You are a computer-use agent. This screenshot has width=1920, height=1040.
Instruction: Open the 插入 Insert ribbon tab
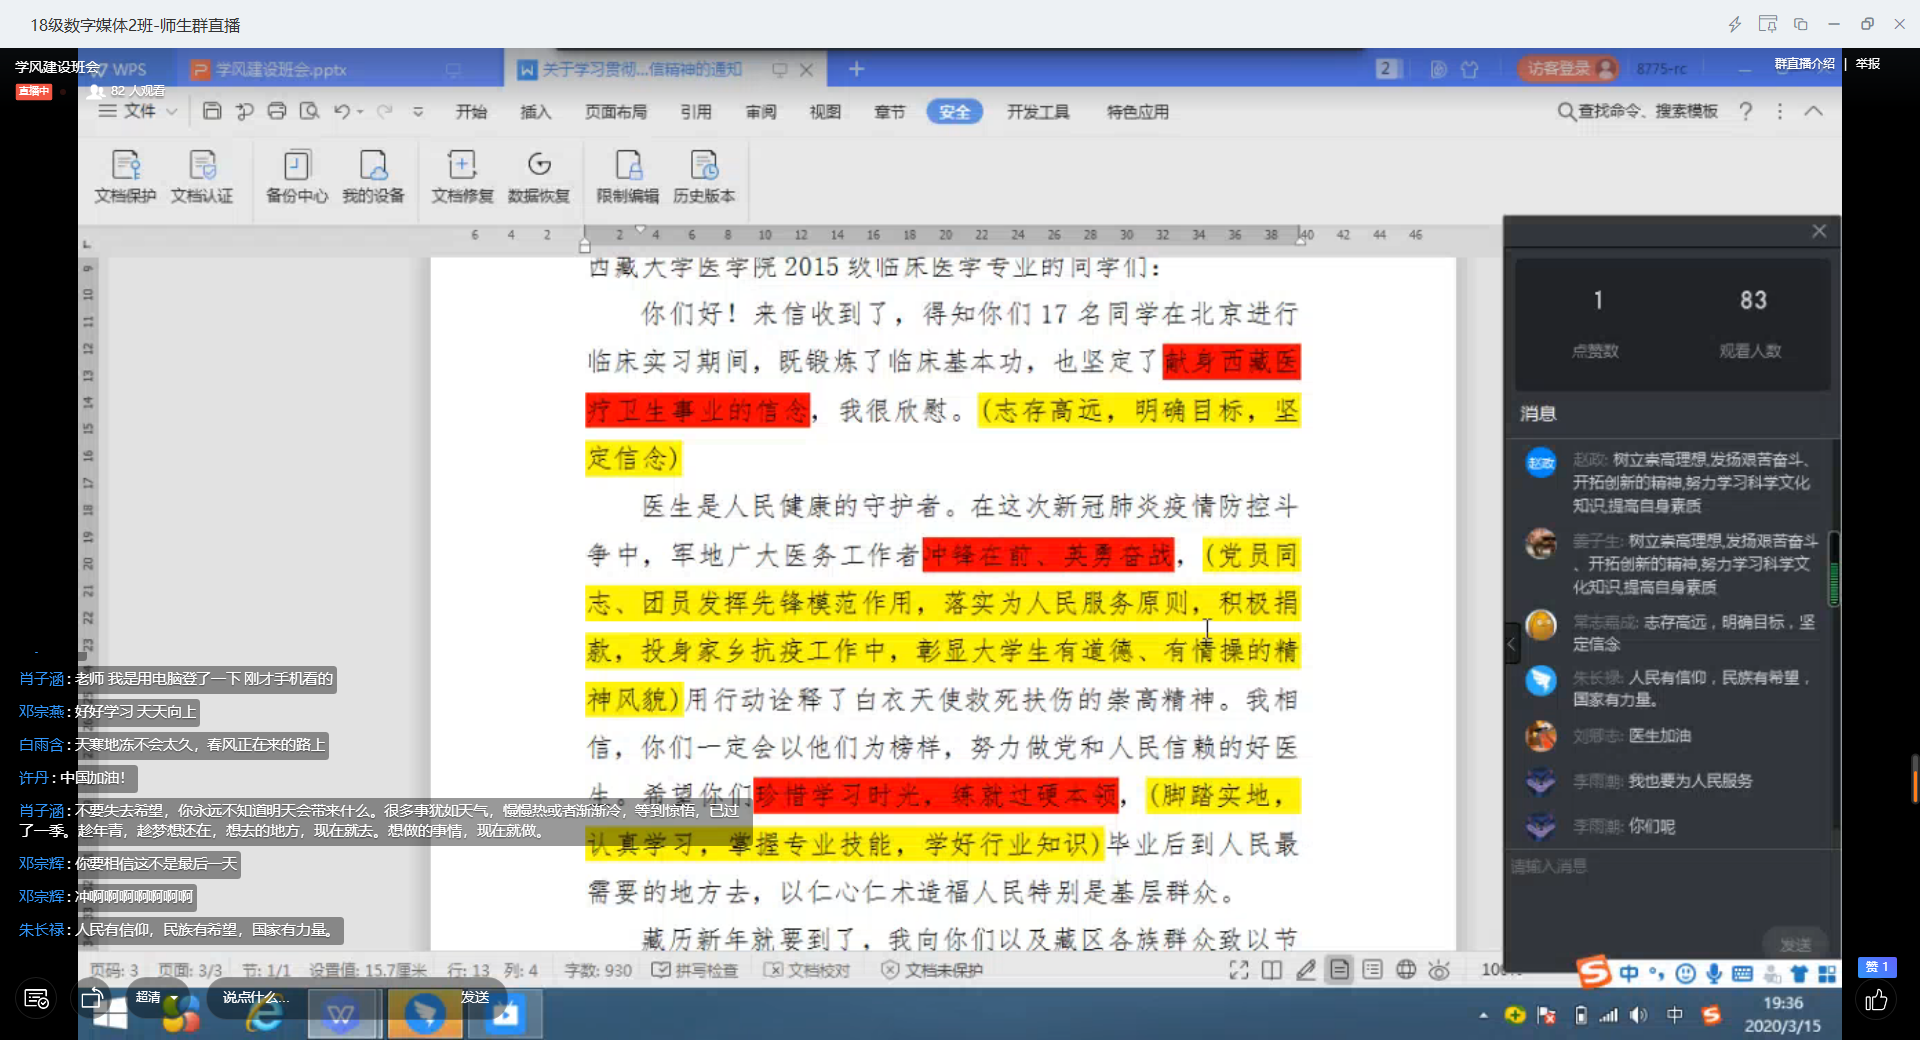(x=536, y=112)
